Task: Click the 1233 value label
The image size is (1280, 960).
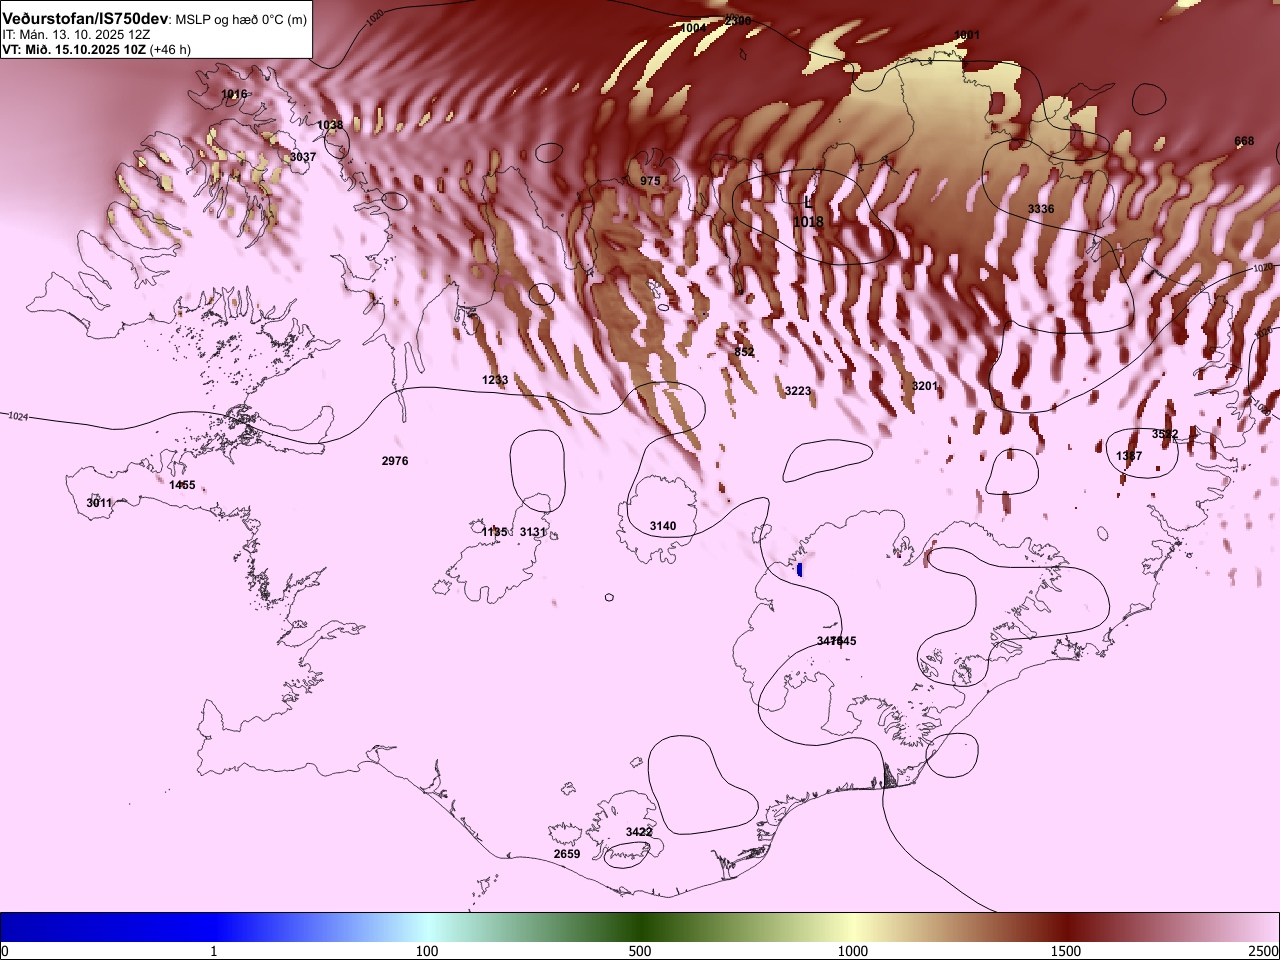Action: tap(495, 380)
